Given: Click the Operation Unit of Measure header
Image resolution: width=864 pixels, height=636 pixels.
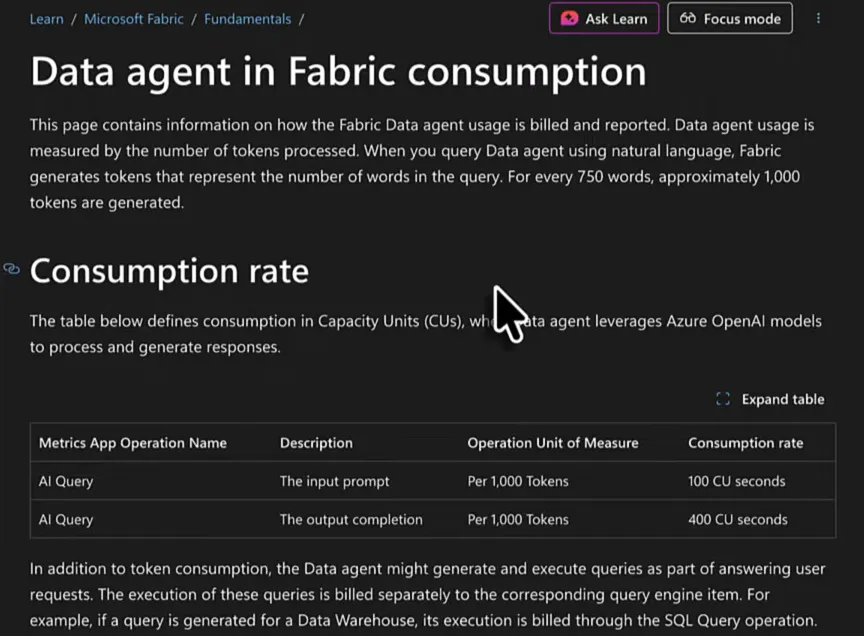Looking at the screenshot, I should click(x=553, y=443).
